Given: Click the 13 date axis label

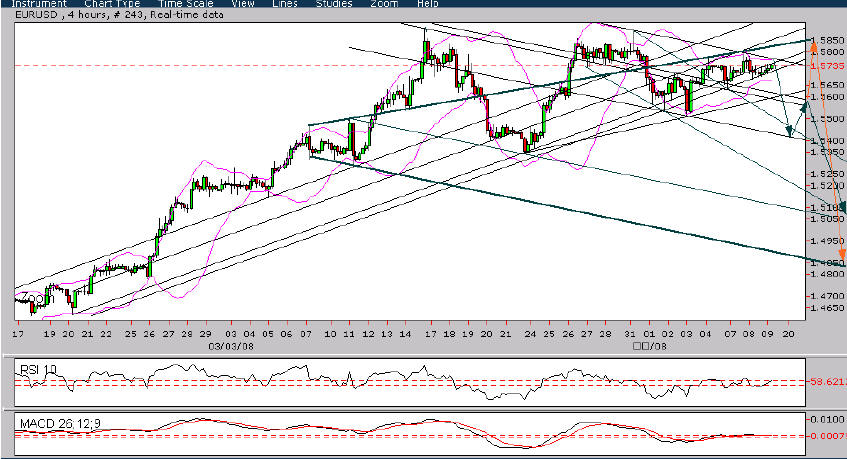Looking at the screenshot, I should pos(387,334).
